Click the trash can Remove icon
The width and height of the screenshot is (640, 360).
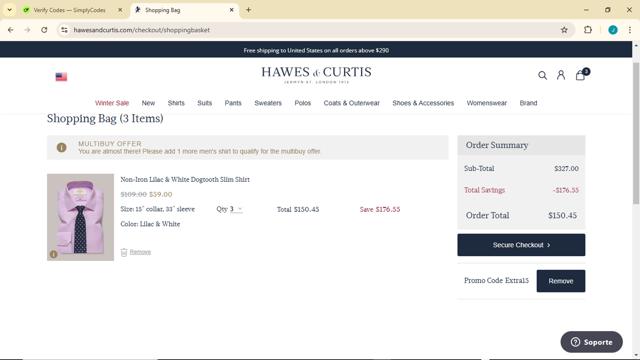pos(124,252)
